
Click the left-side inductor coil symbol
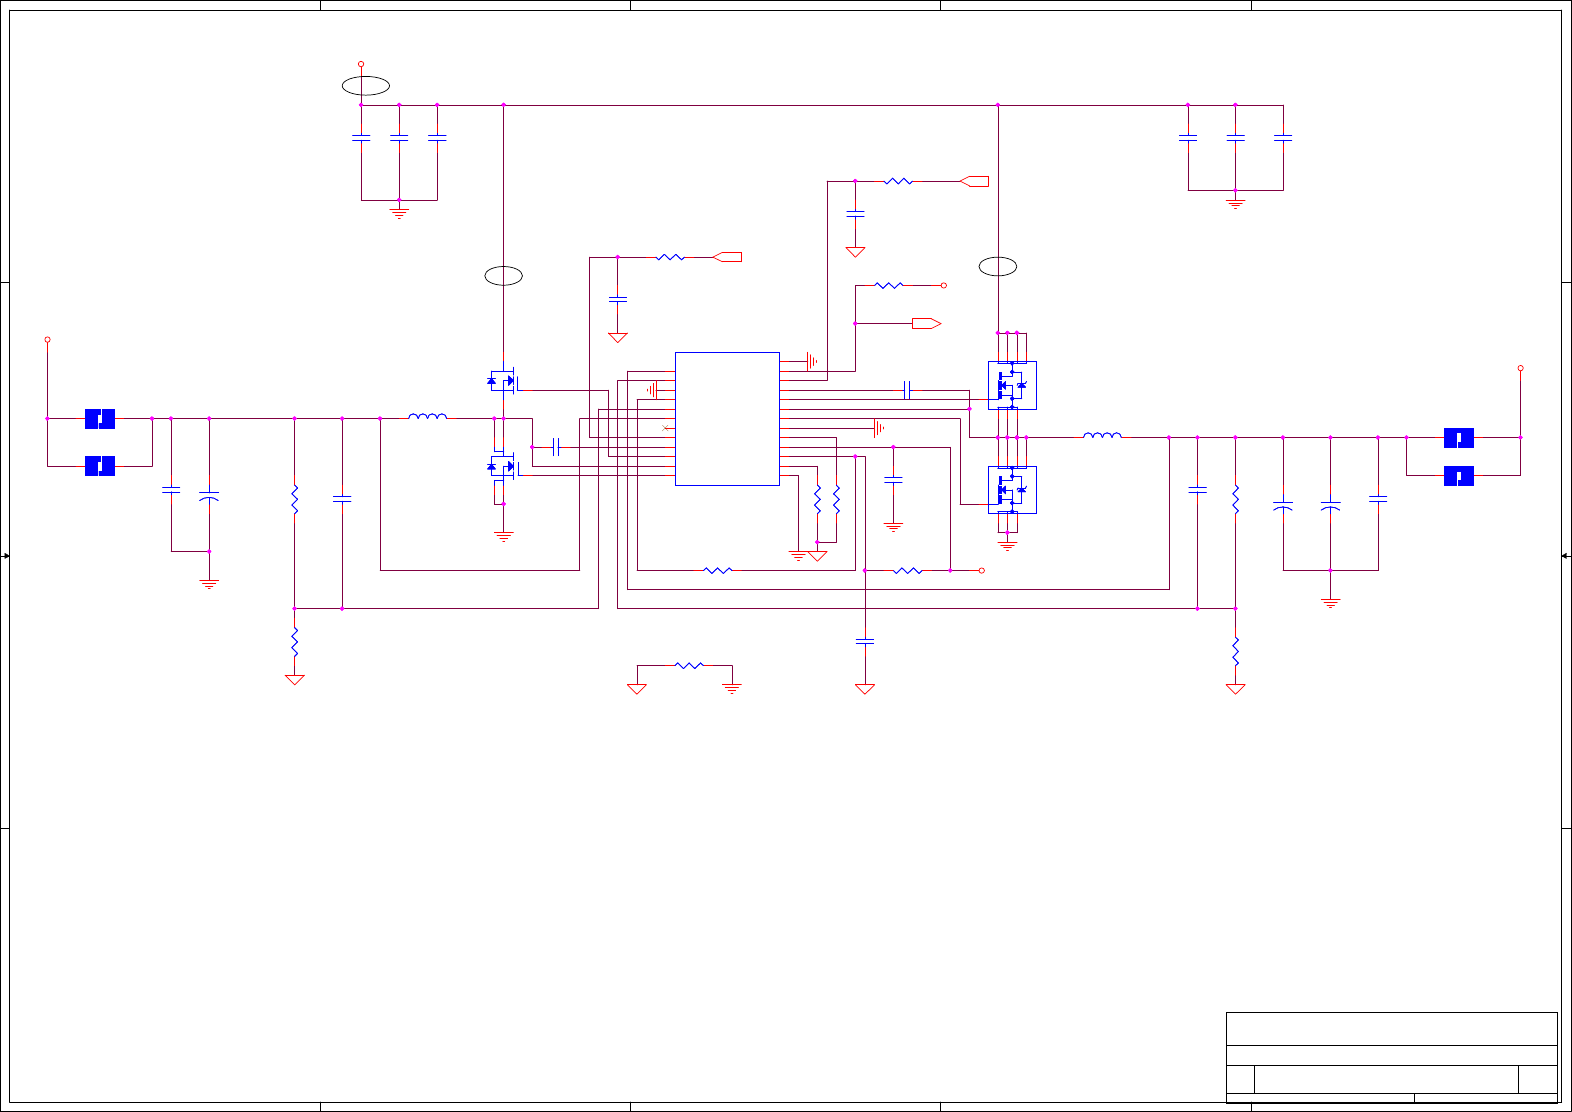click(x=428, y=416)
